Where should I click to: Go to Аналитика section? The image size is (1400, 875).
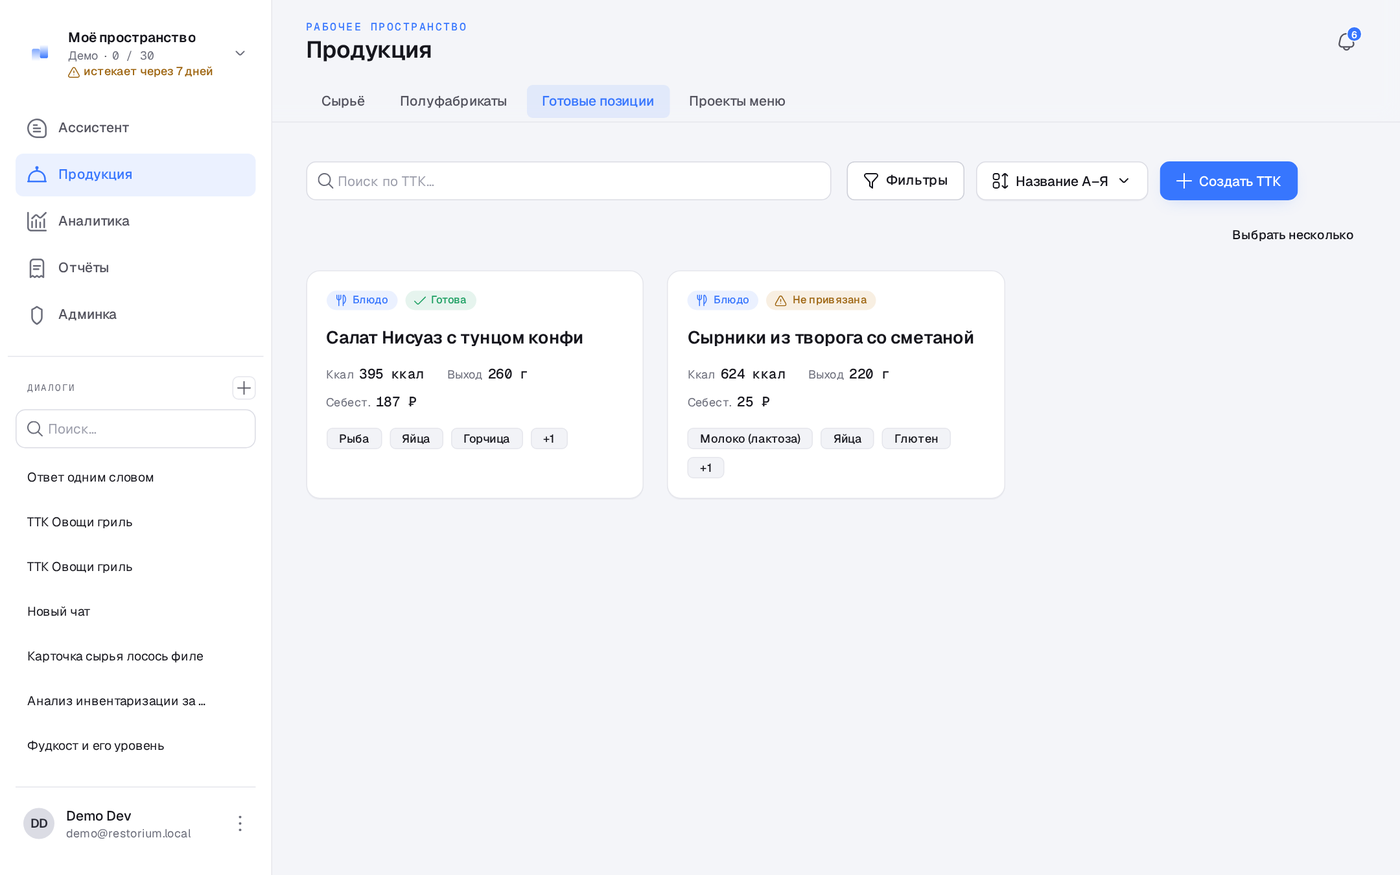click(136, 221)
